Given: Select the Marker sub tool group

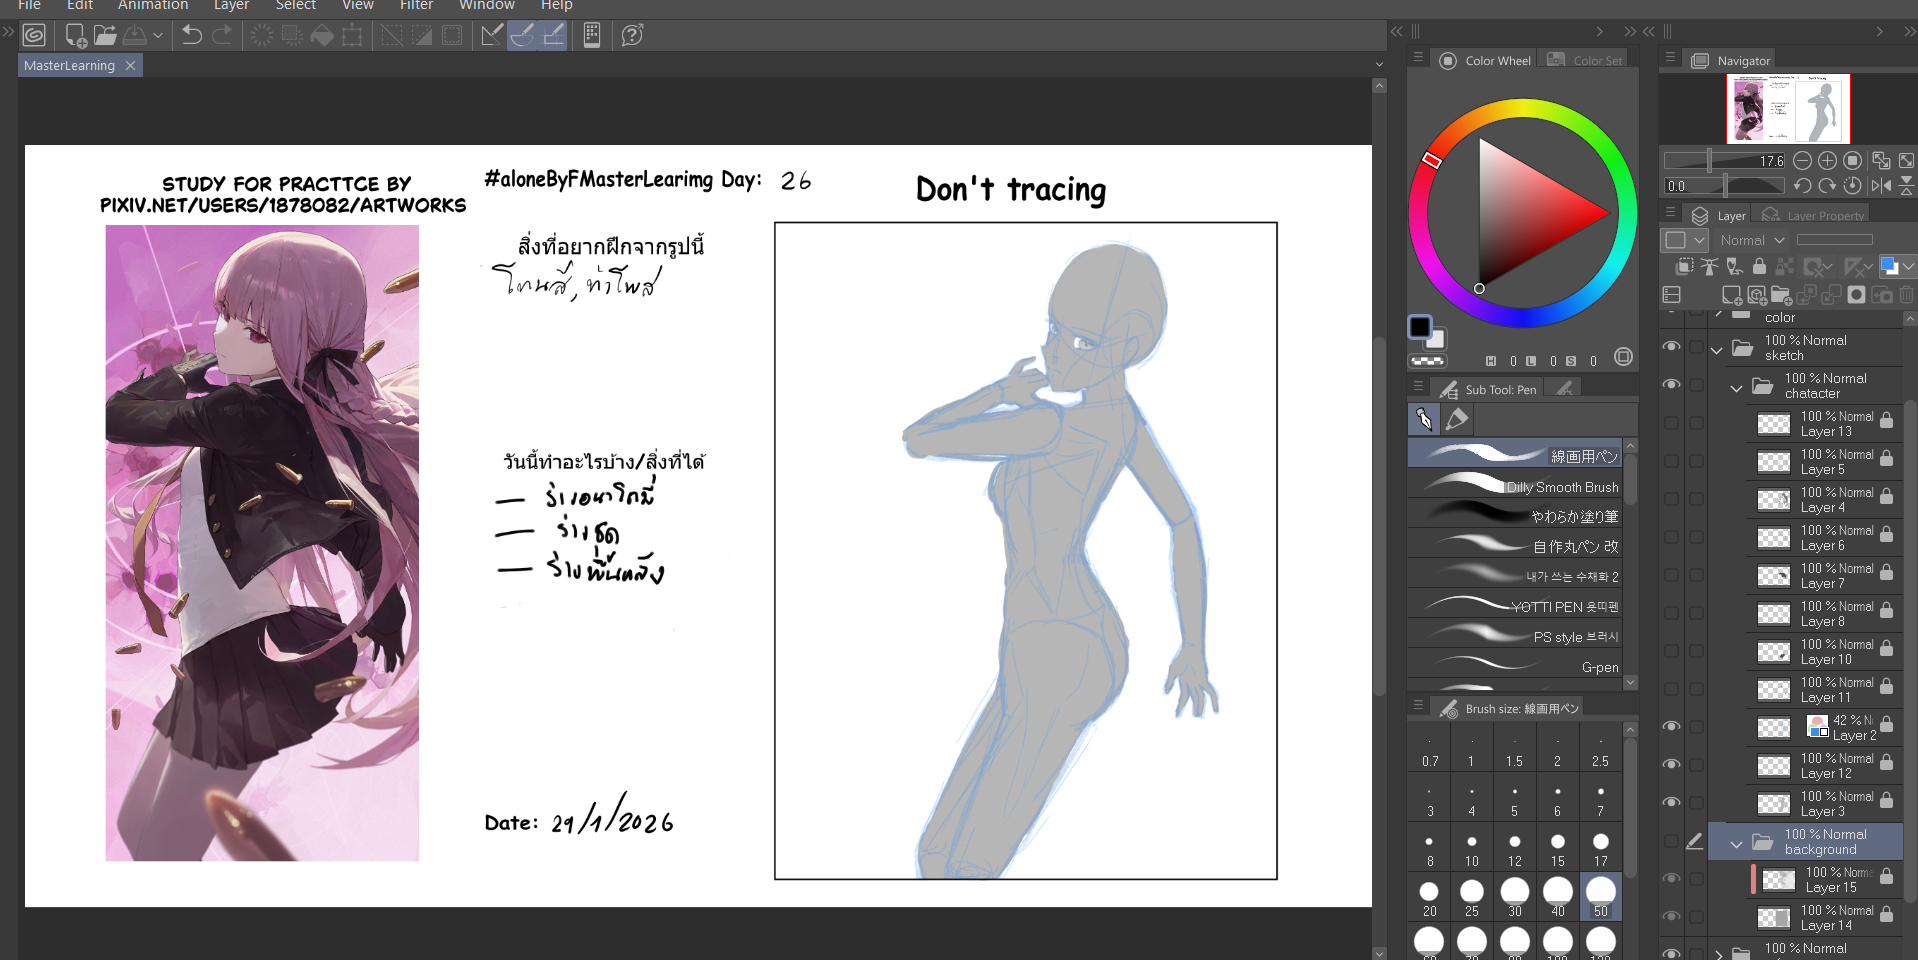Looking at the screenshot, I should tap(1457, 419).
